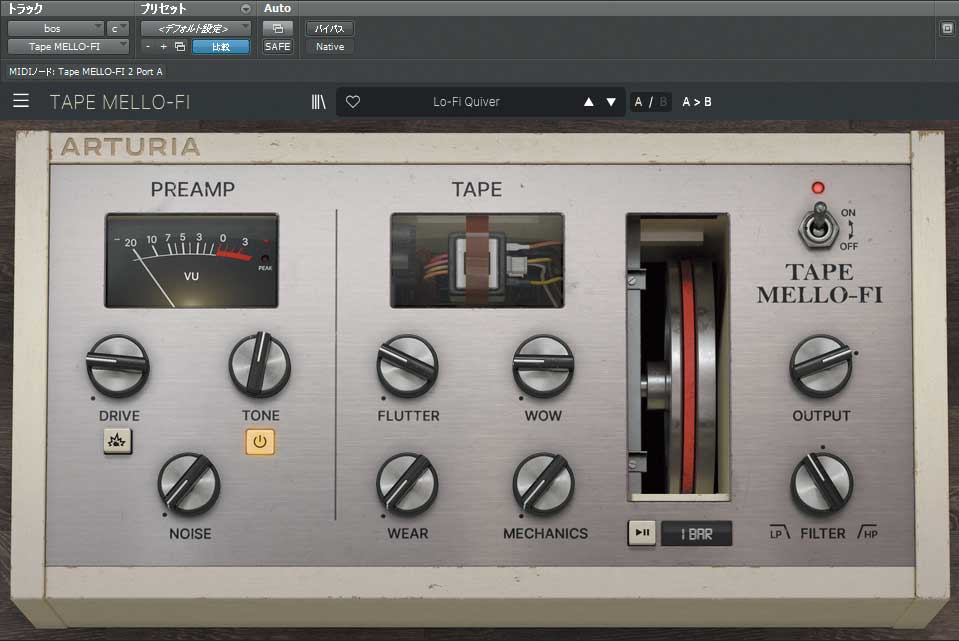Click the Mechanics knob
Viewport: 959px width, 641px height.
[544, 484]
